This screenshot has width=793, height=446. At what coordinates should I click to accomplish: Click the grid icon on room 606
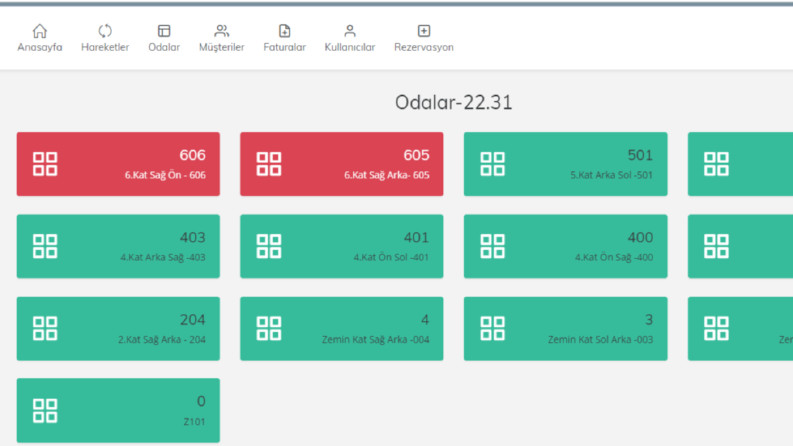[x=45, y=164]
